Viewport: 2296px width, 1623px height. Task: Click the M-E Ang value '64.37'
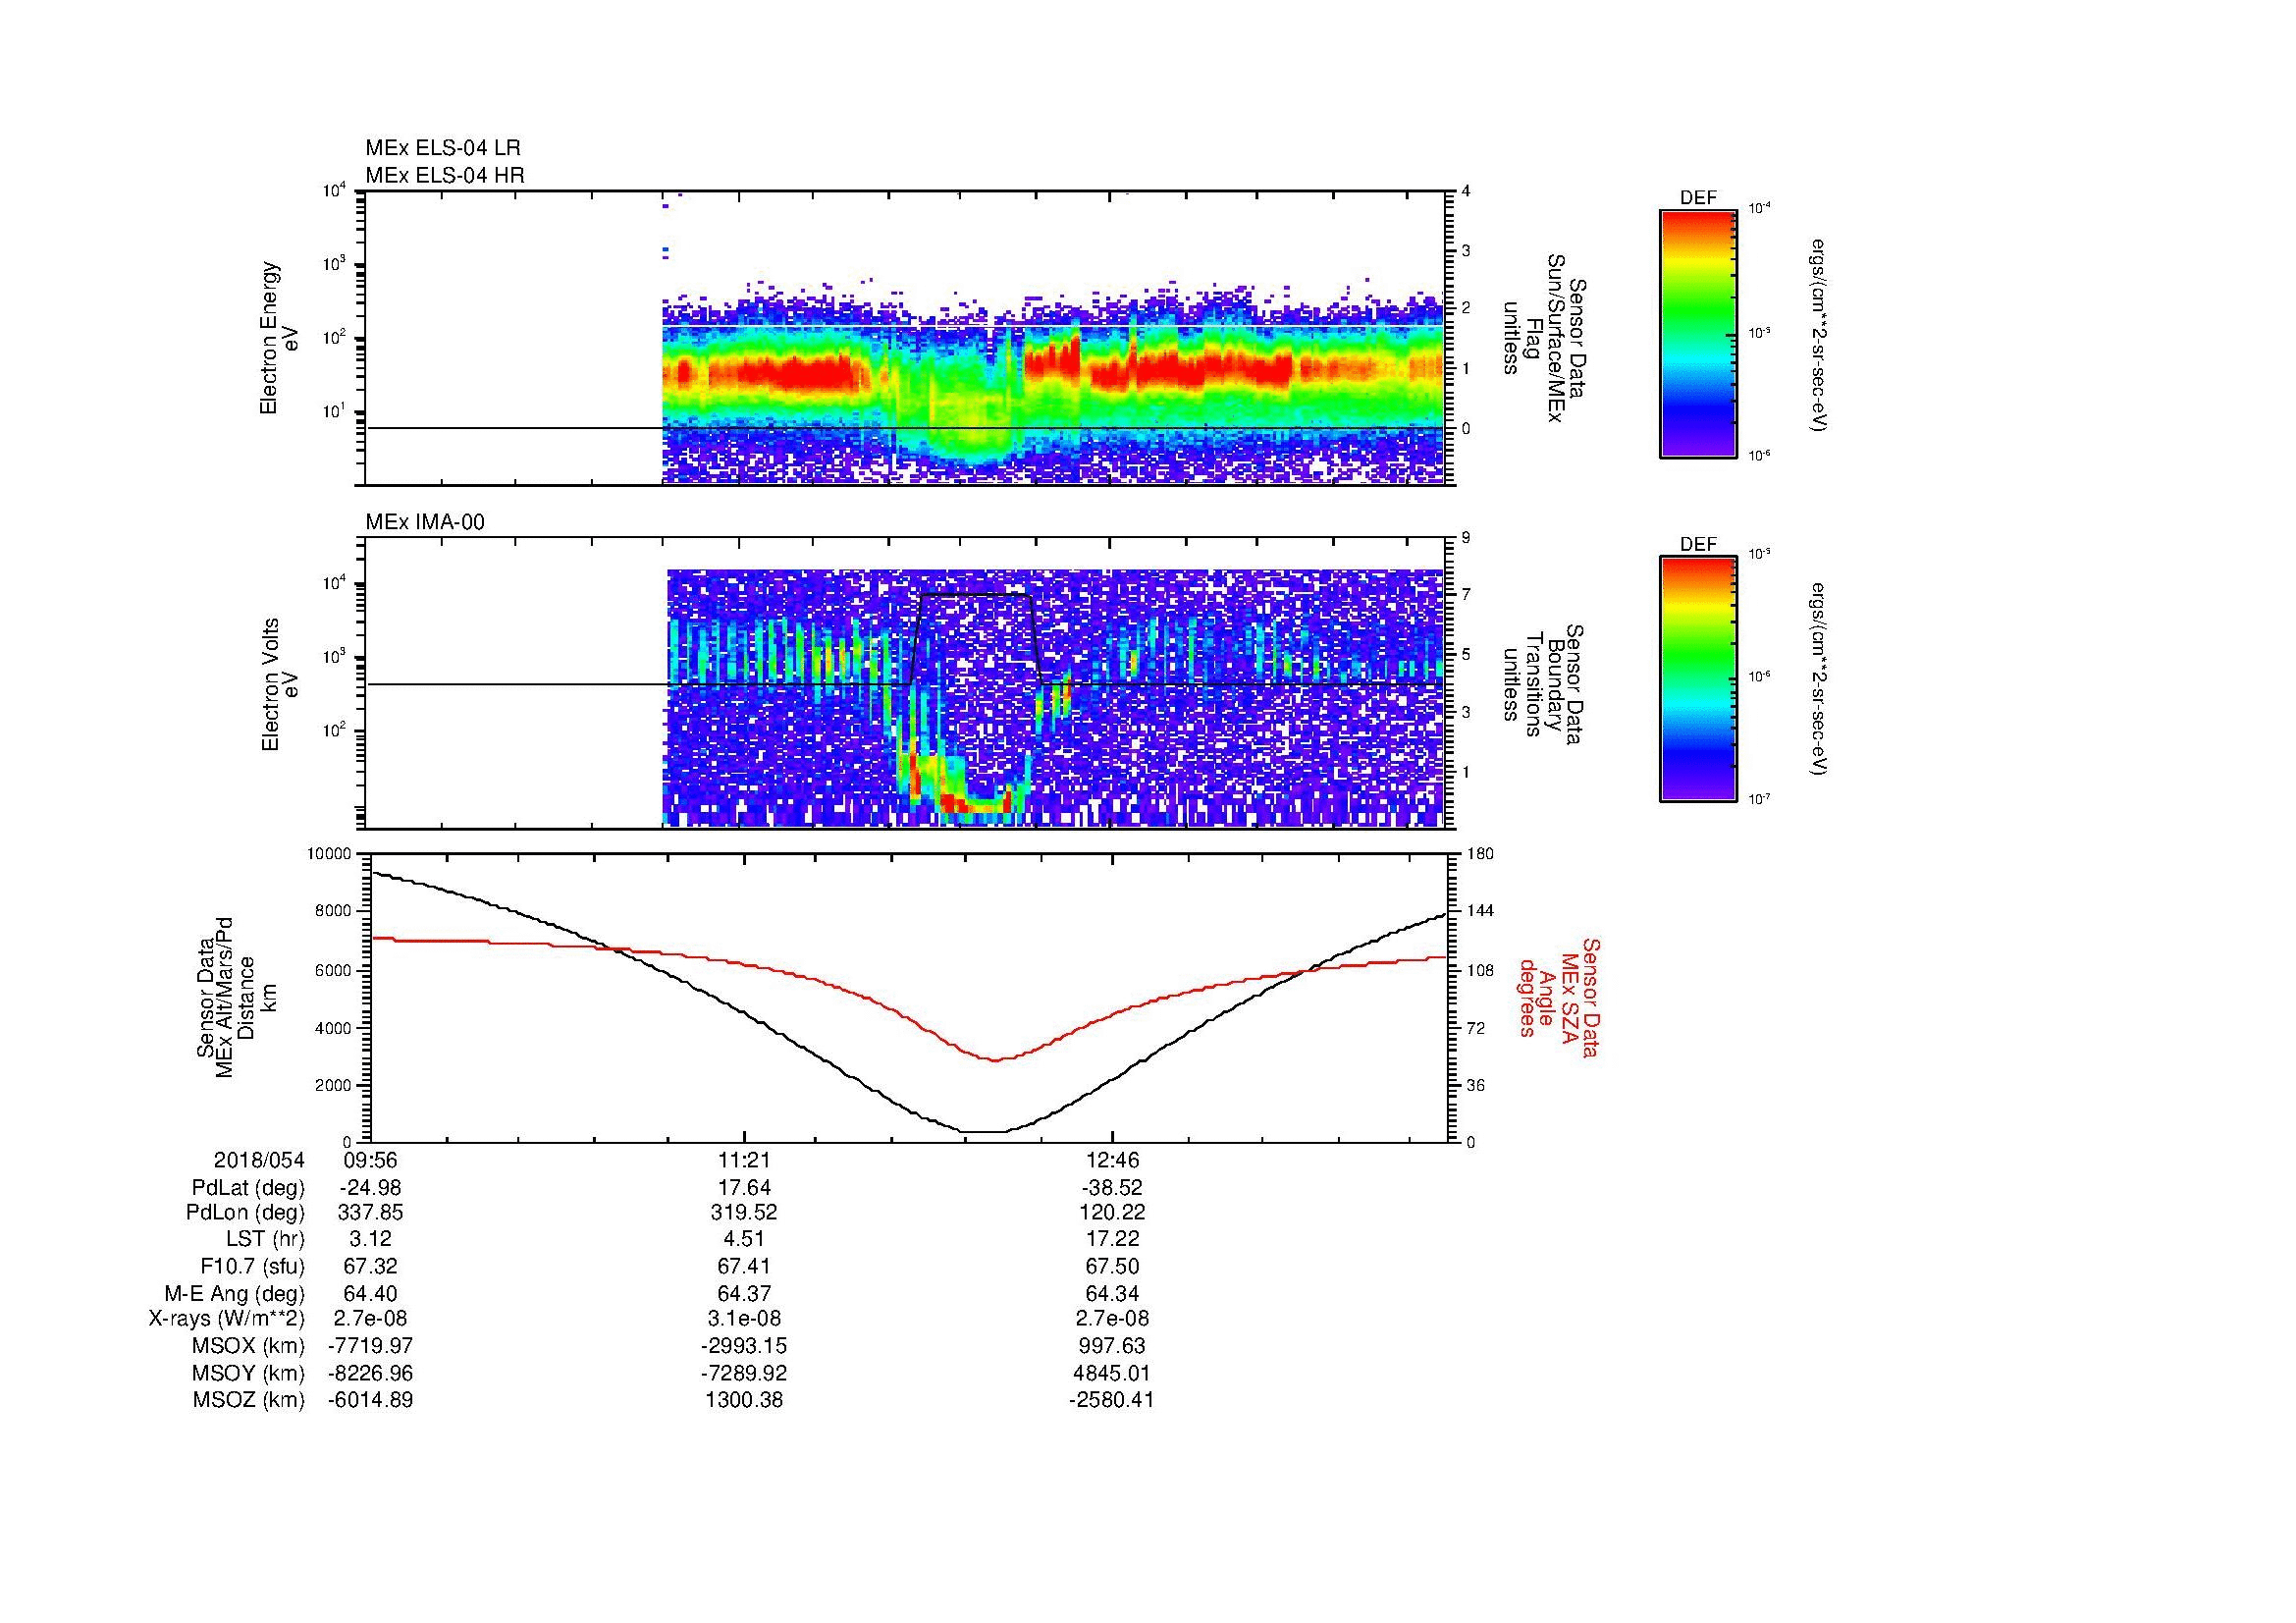click(x=743, y=1294)
